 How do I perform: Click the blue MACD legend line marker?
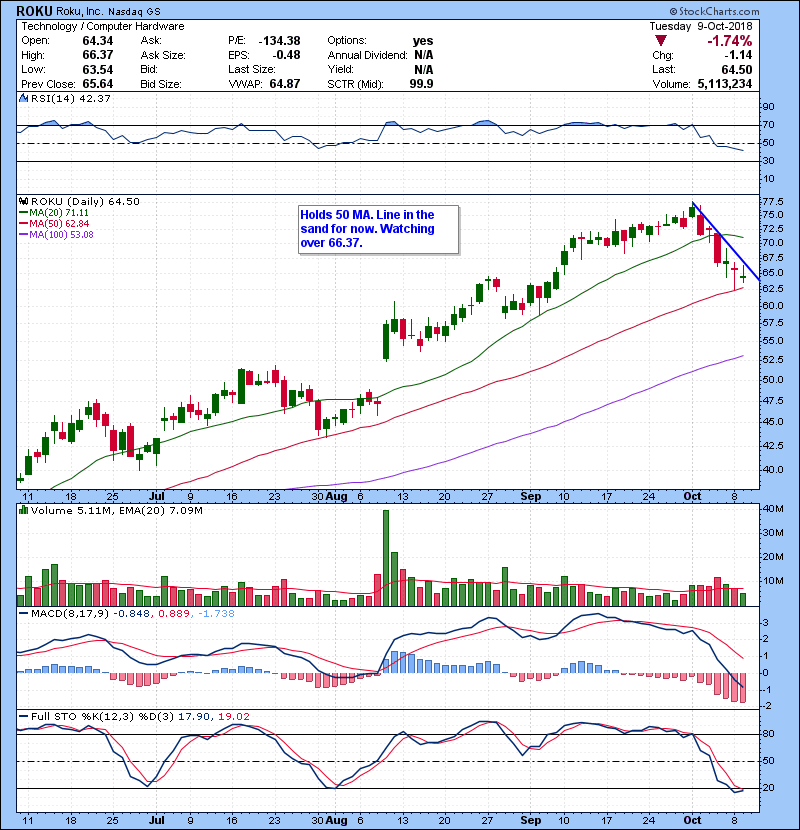click(x=23, y=614)
